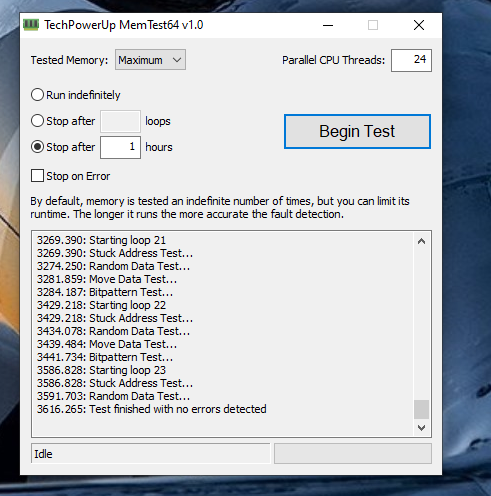Select "Test finished with no errors detected" line
The width and height of the screenshot is (491, 496).
(x=152, y=409)
